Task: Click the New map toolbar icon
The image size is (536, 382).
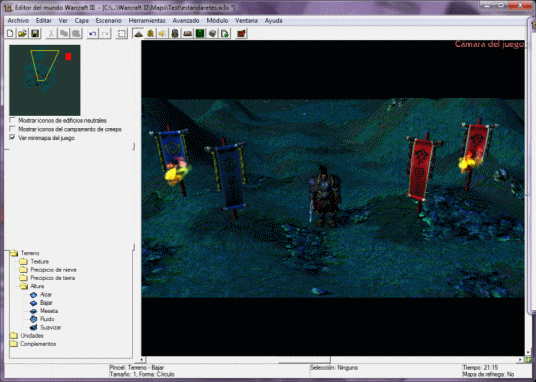Action: click(x=10, y=33)
